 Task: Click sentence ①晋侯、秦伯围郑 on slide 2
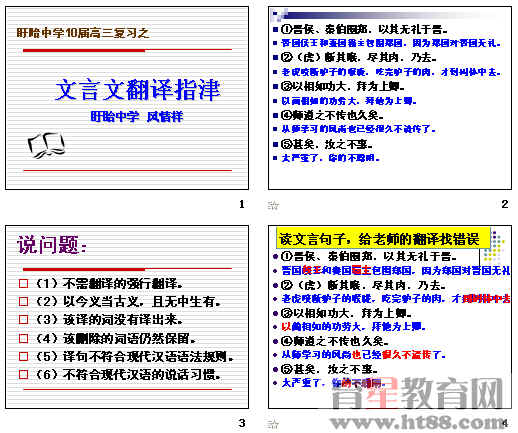(364, 30)
